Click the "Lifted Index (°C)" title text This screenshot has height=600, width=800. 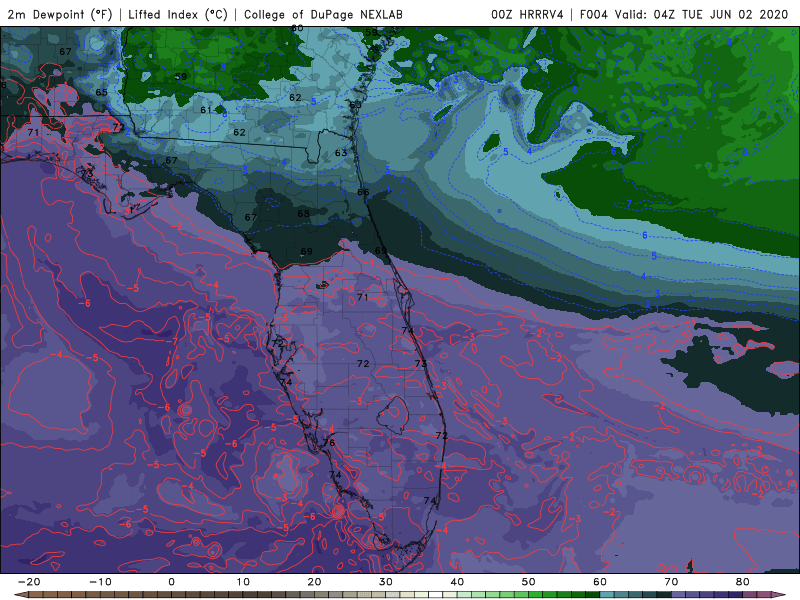pos(178,14)
